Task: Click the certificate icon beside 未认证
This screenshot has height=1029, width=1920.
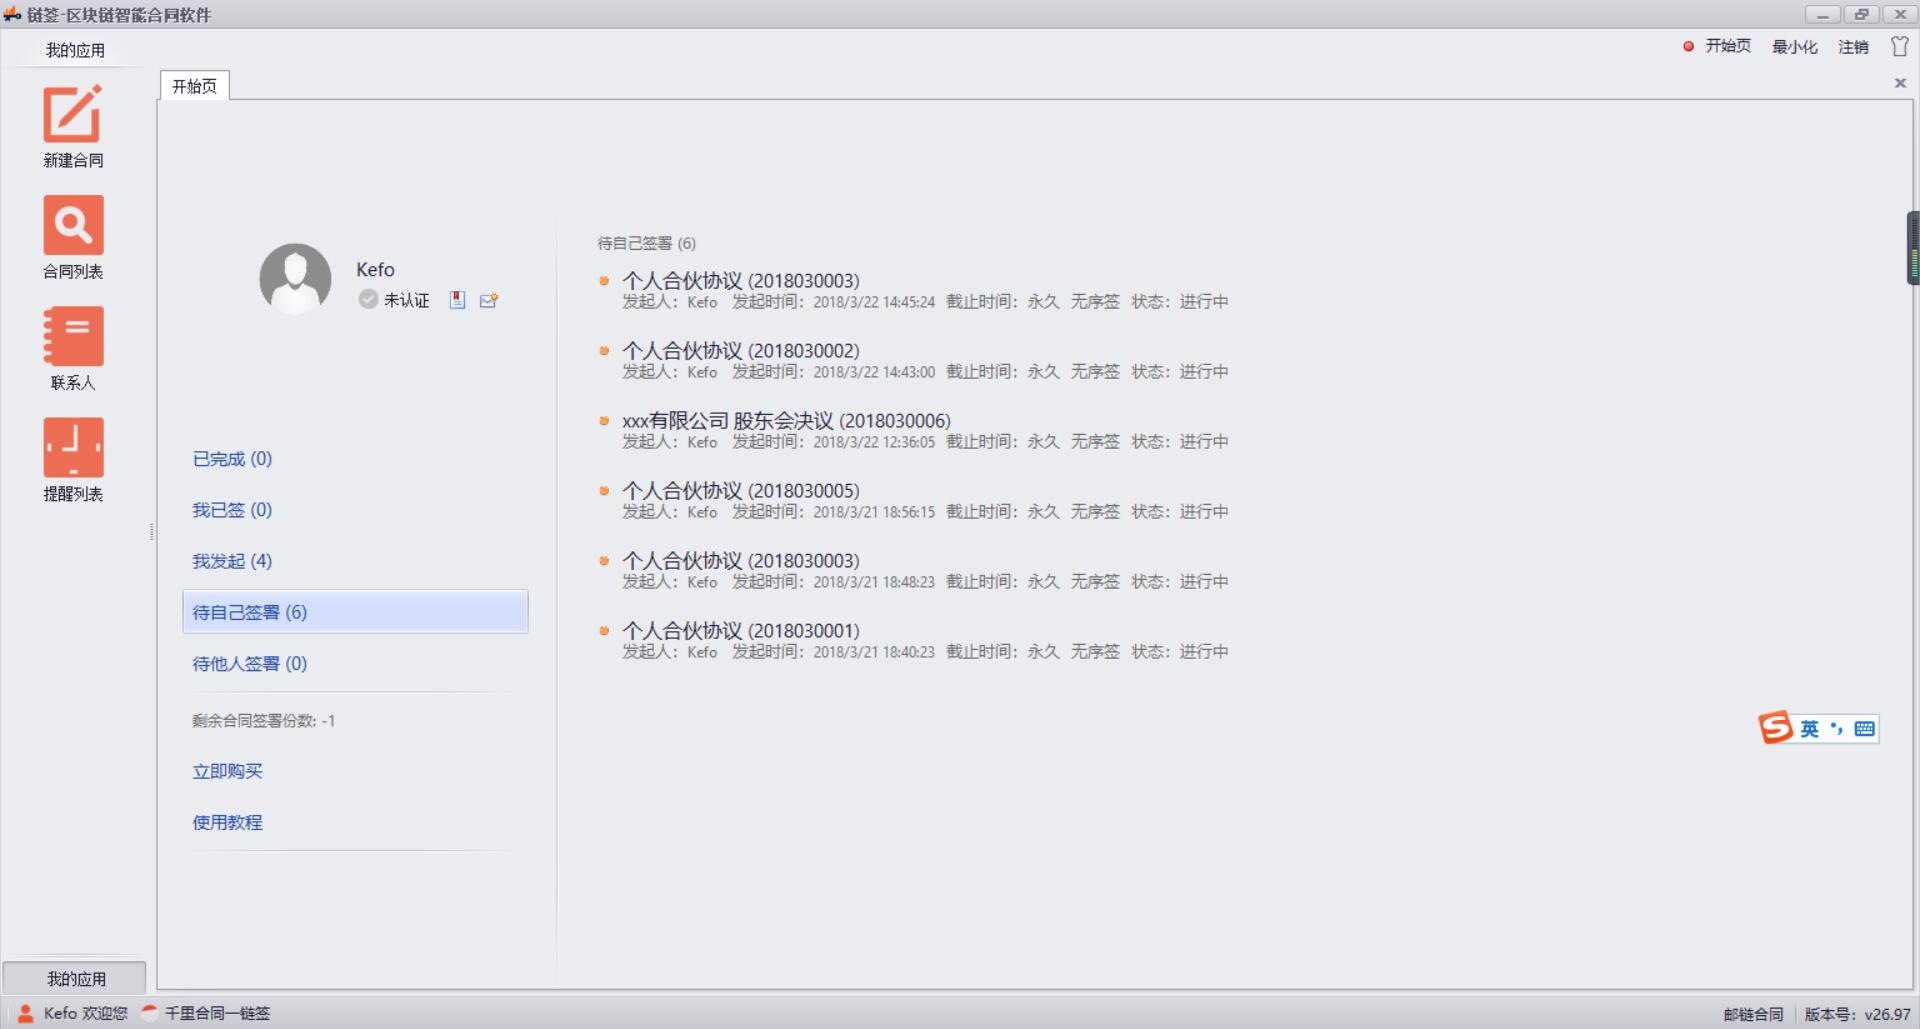Action: 457,300
